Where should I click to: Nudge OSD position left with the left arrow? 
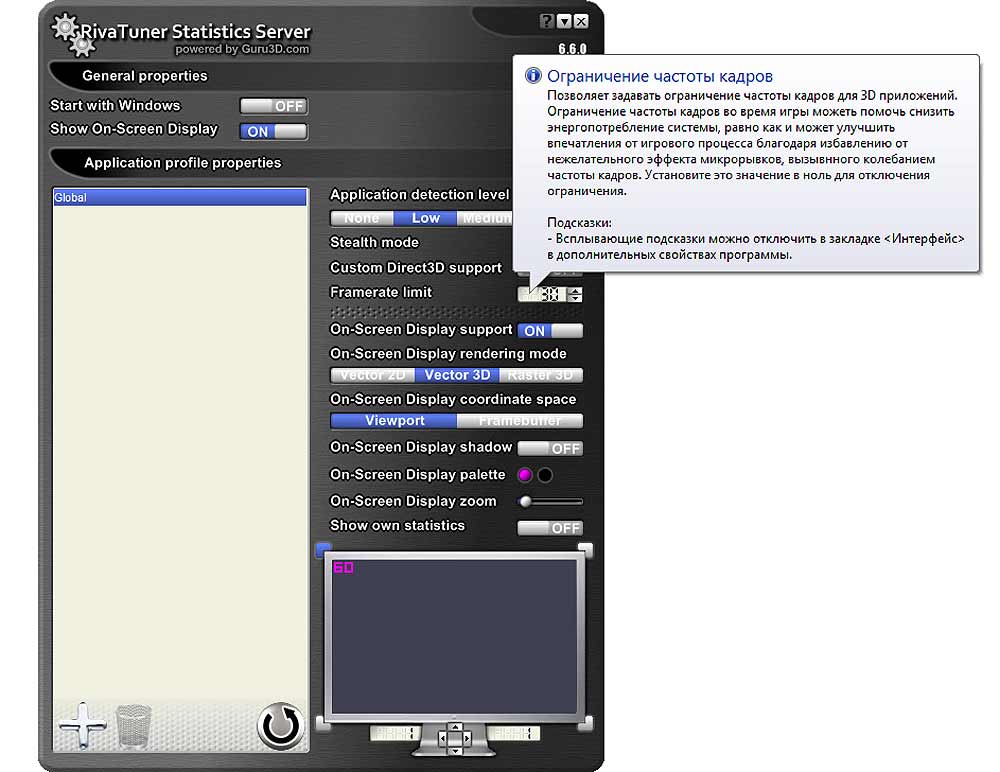click(x=443, y=738)
